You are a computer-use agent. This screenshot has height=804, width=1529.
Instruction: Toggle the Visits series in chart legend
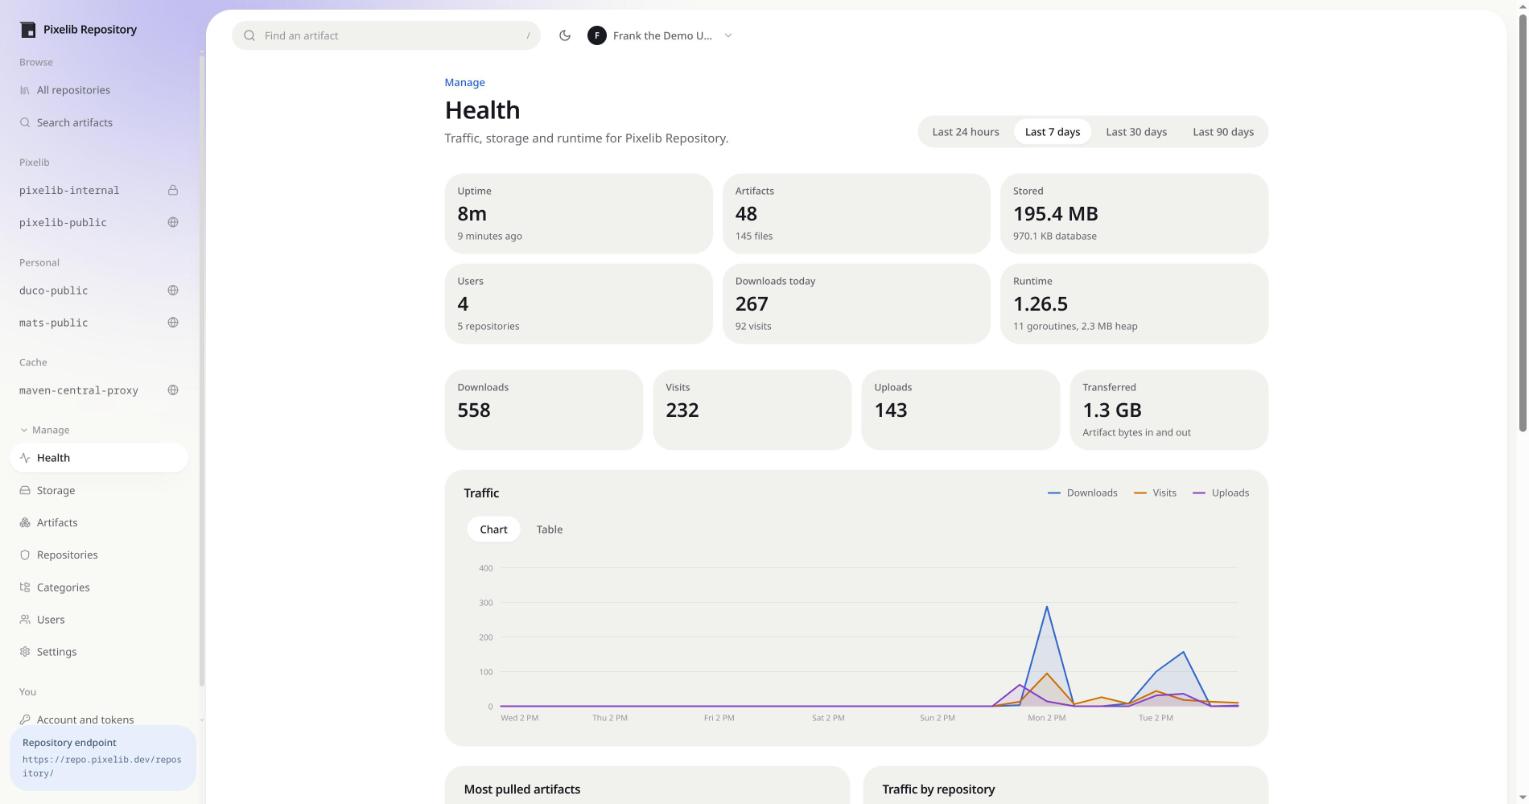pyautogui.click(x=1155, y=493)
